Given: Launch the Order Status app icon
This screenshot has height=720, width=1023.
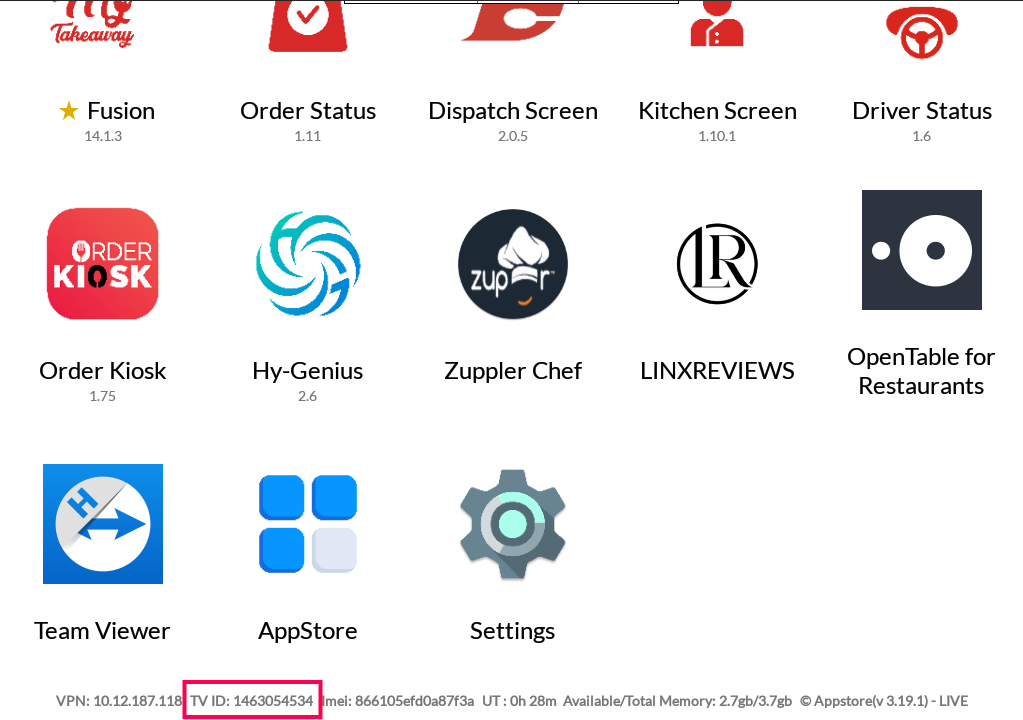Looking at the screenshot, I should 308,25.
